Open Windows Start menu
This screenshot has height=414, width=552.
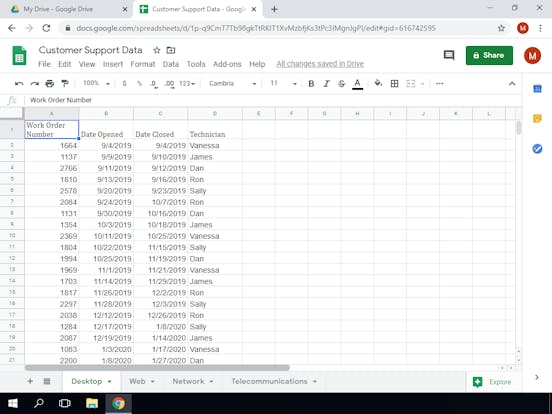point(13,403)
